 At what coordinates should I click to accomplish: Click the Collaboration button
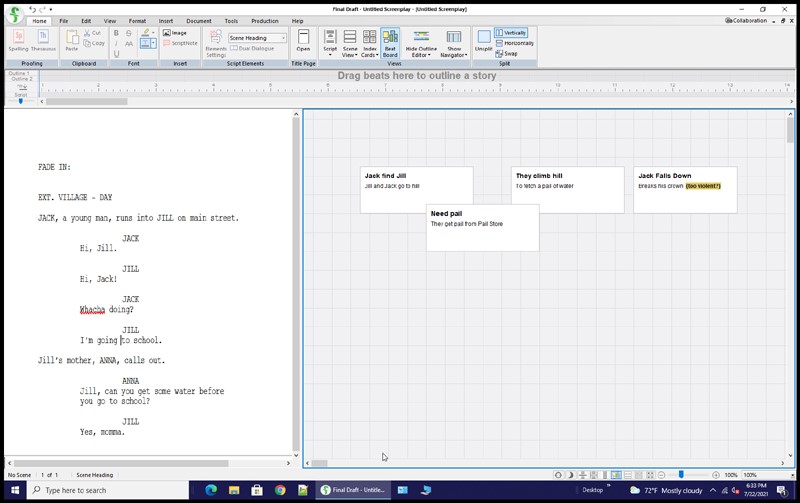coord(744,20)
